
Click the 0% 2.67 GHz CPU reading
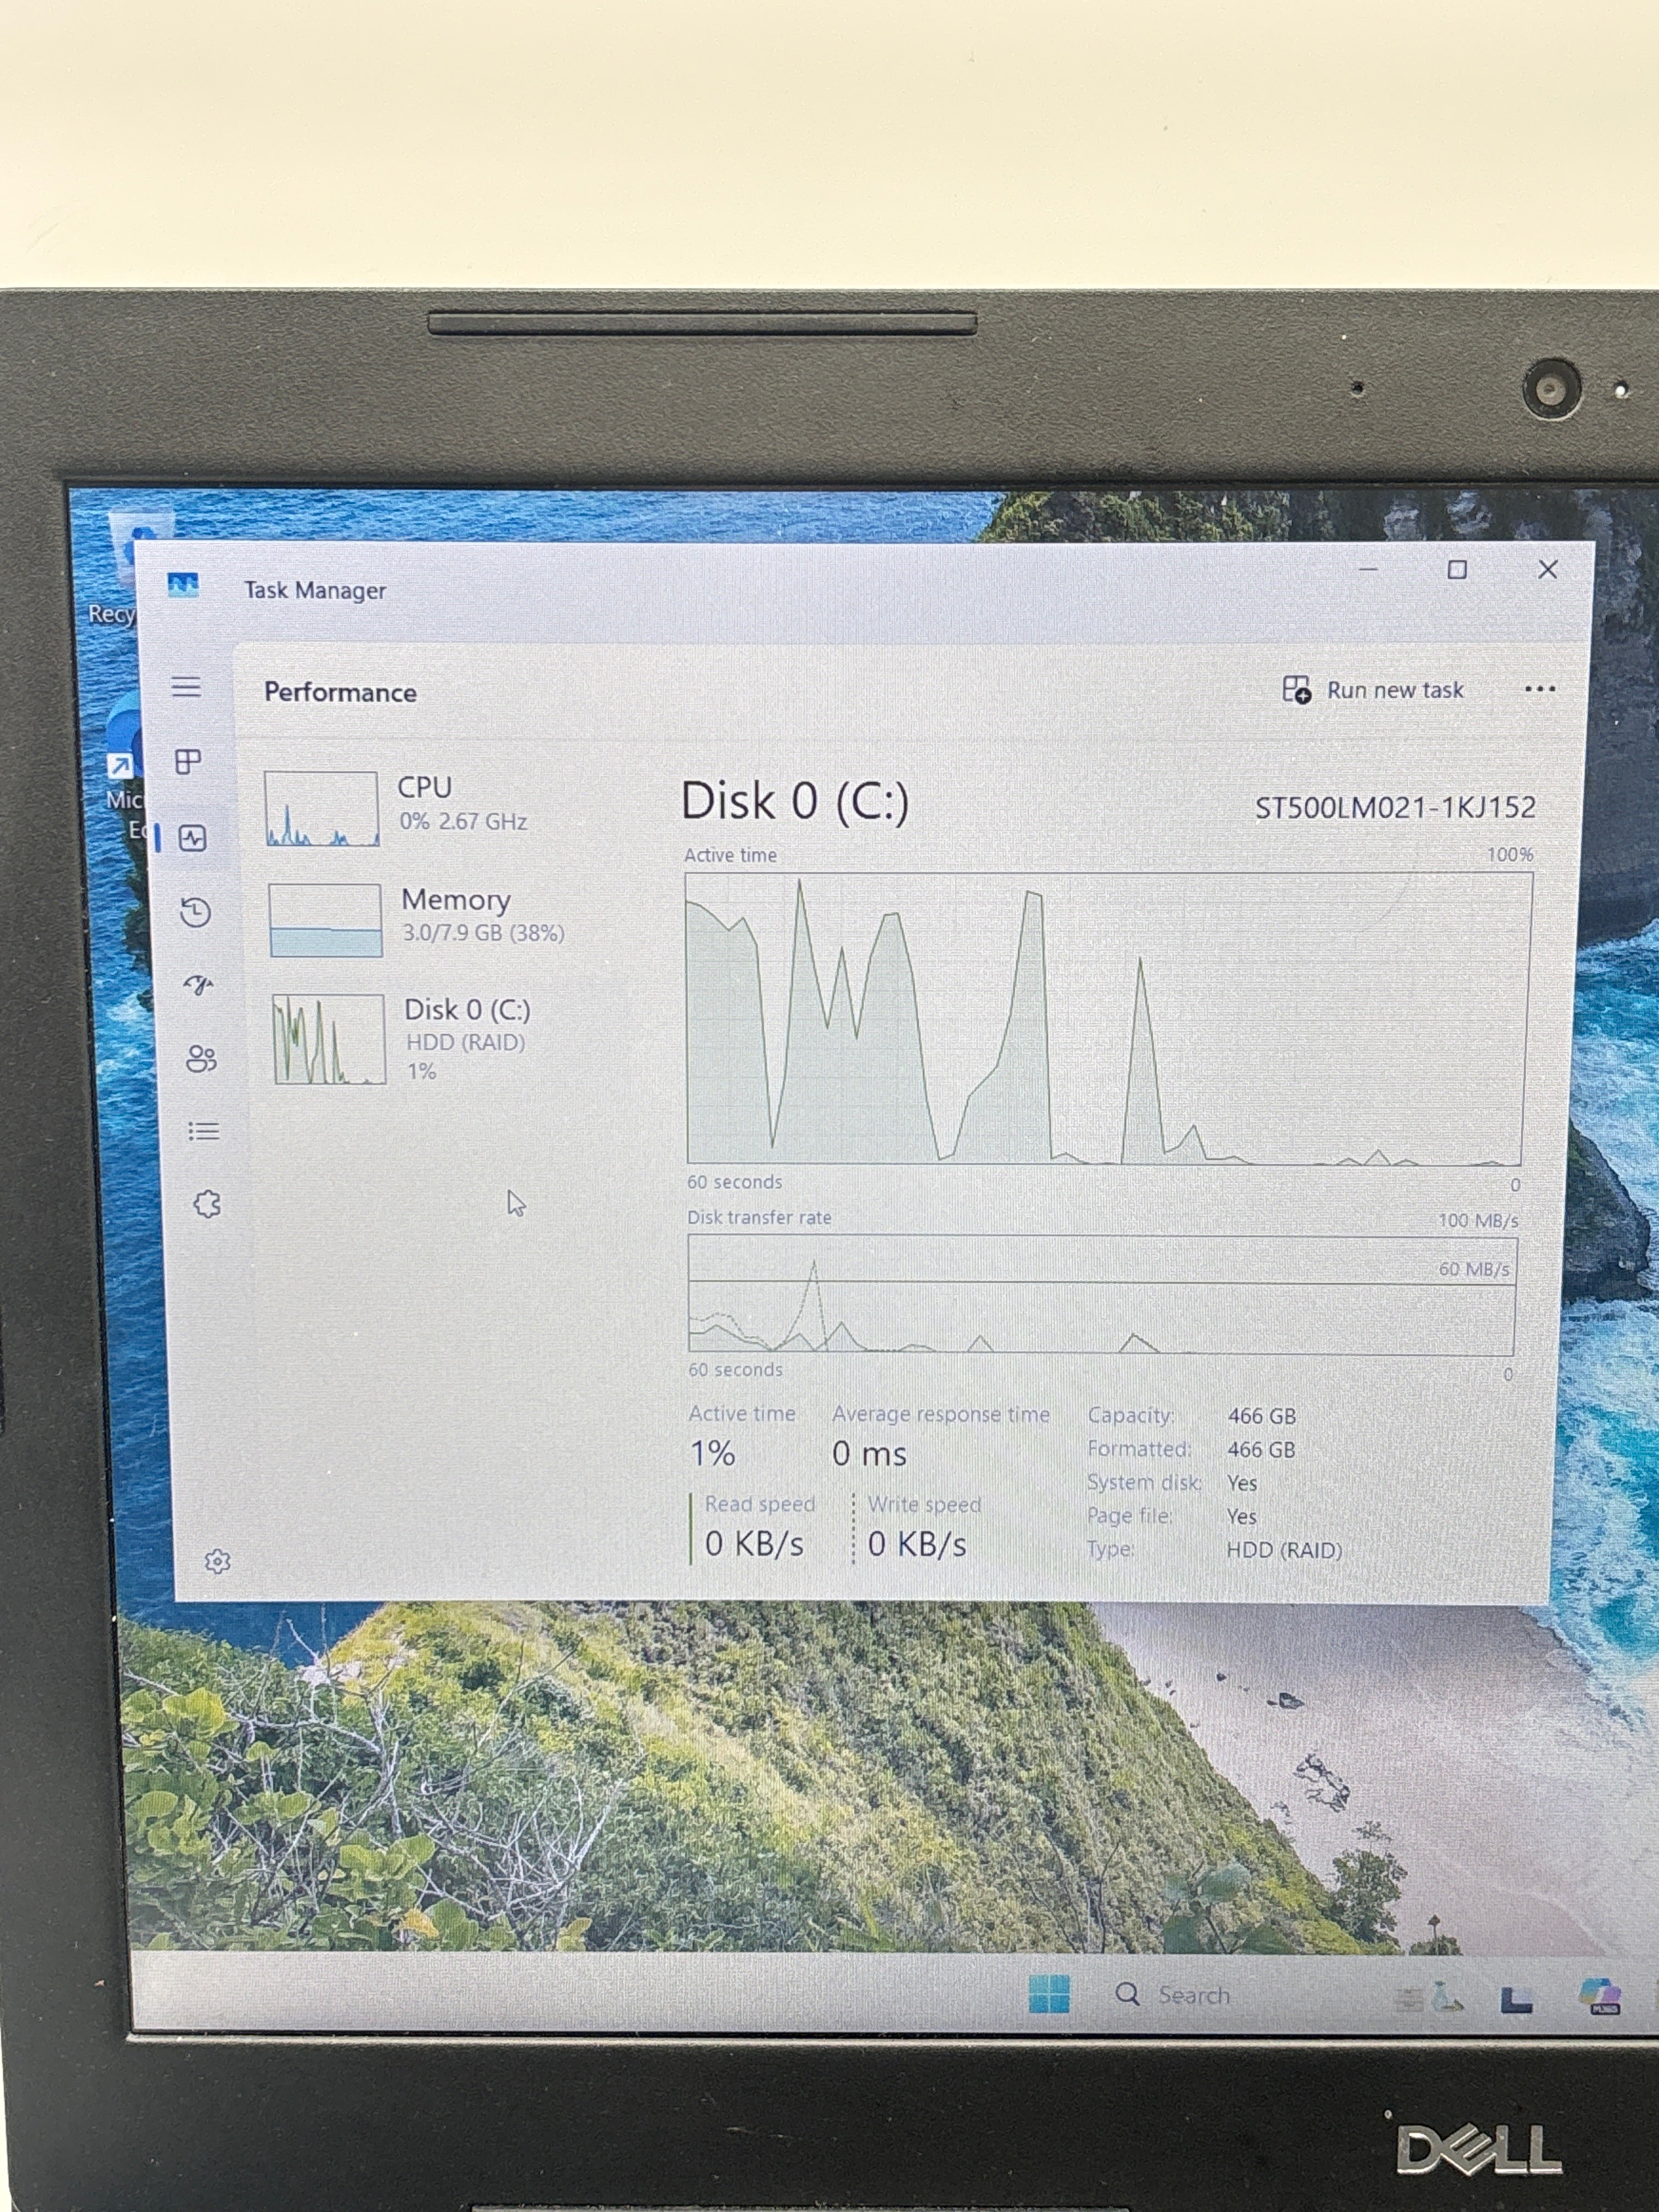click(x=463, y=821)
